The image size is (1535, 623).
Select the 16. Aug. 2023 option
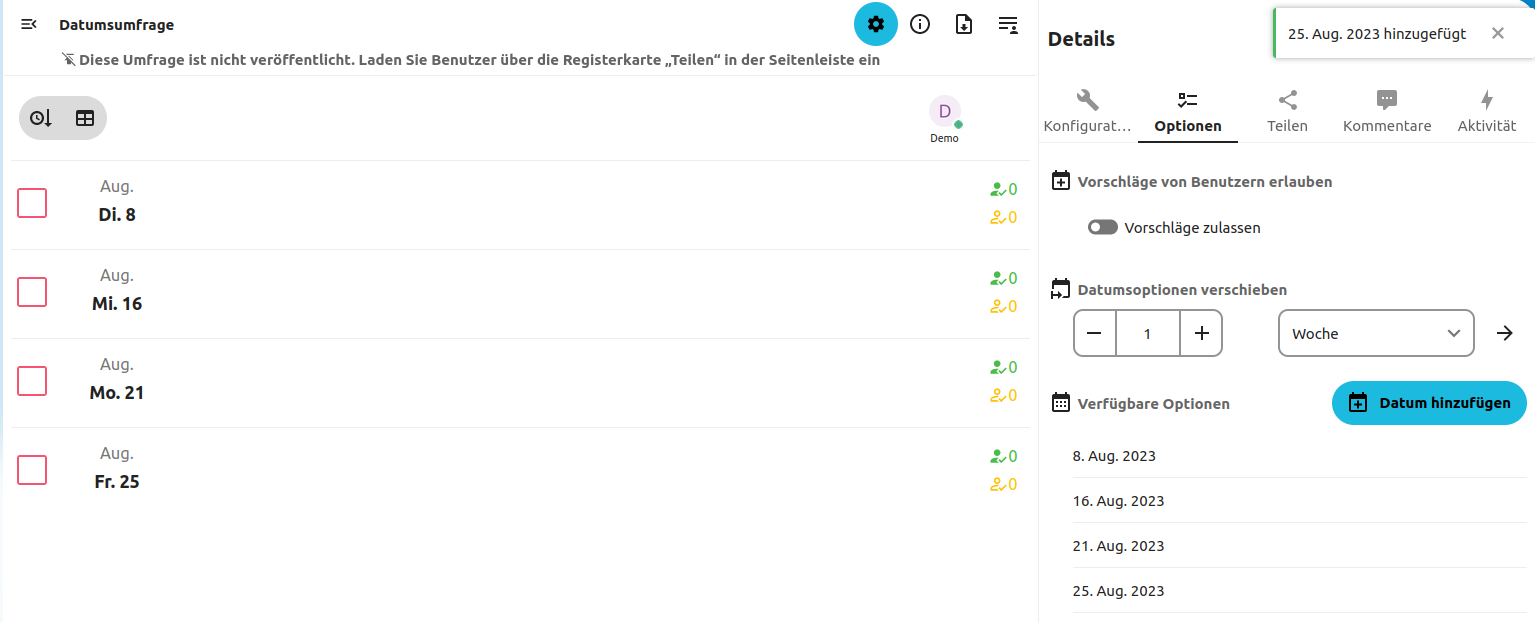(1119, 501)
